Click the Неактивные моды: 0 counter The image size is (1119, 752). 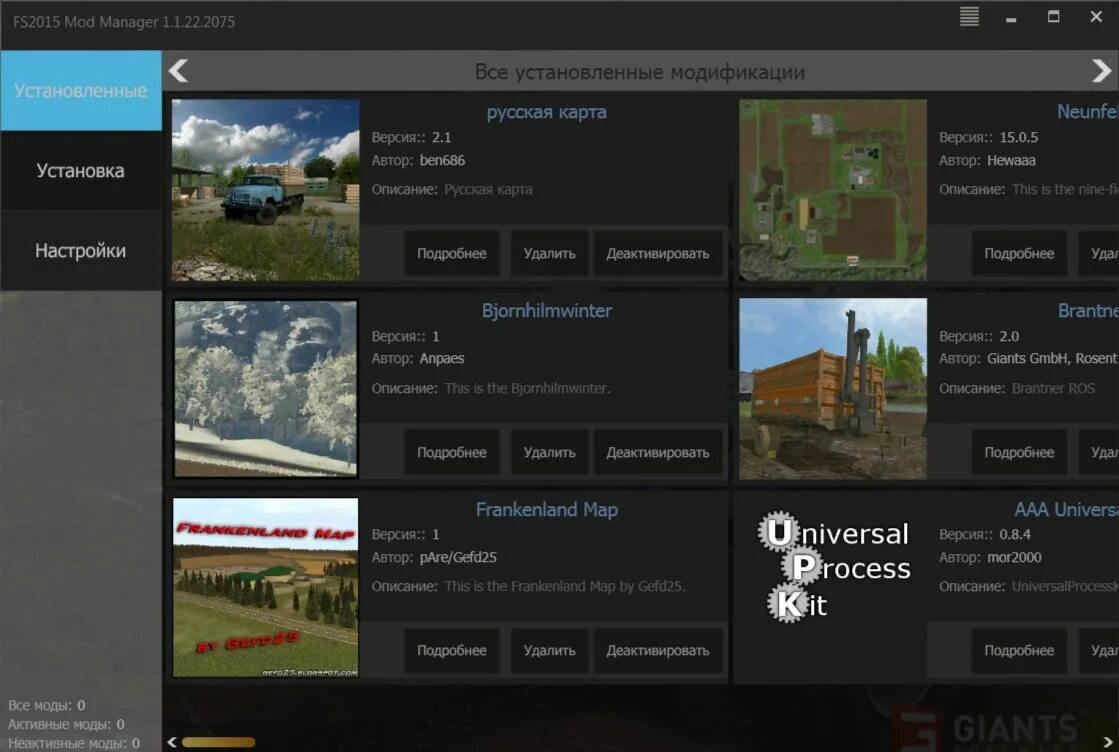click(x=74, y=743)
